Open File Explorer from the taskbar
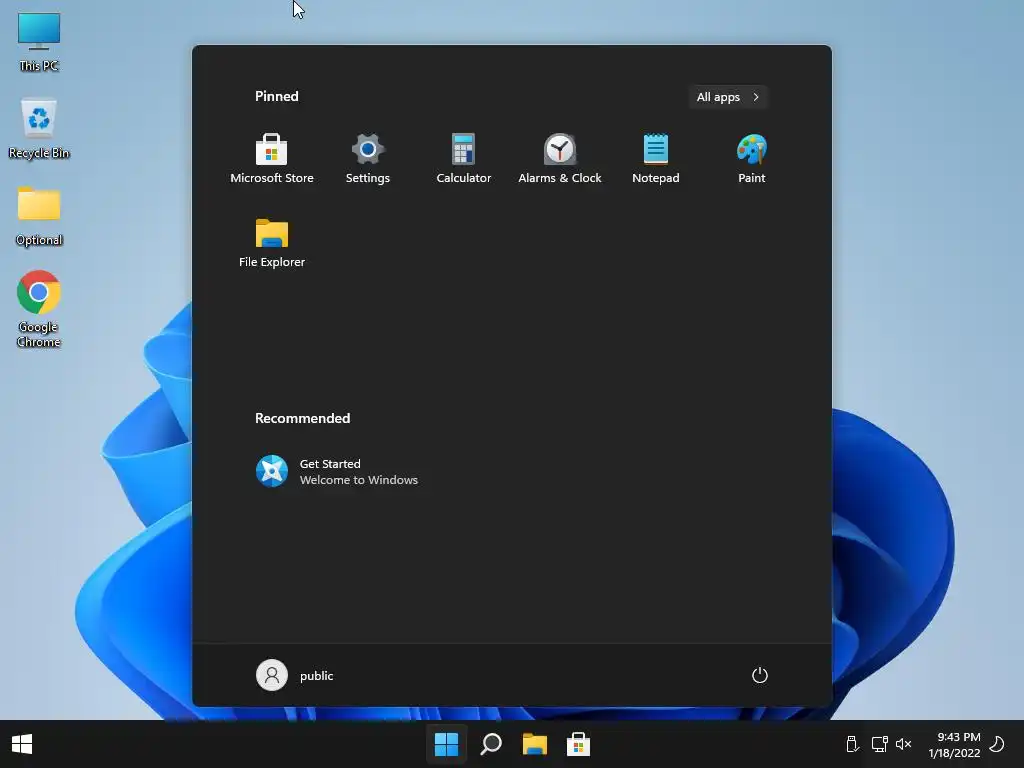The width and height of the screenshot is (1024, 768). point(535,744)
